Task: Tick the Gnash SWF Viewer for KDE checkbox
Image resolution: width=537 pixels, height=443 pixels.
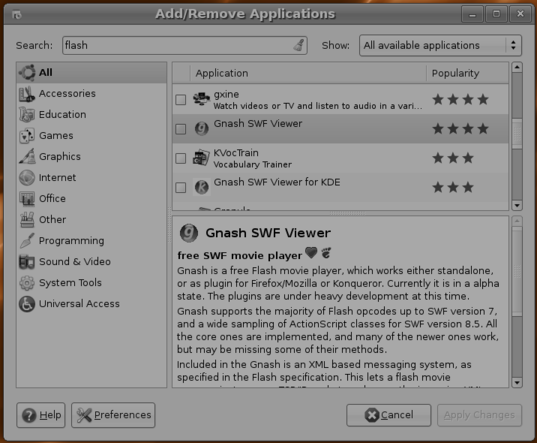Action: click(181, 188)
